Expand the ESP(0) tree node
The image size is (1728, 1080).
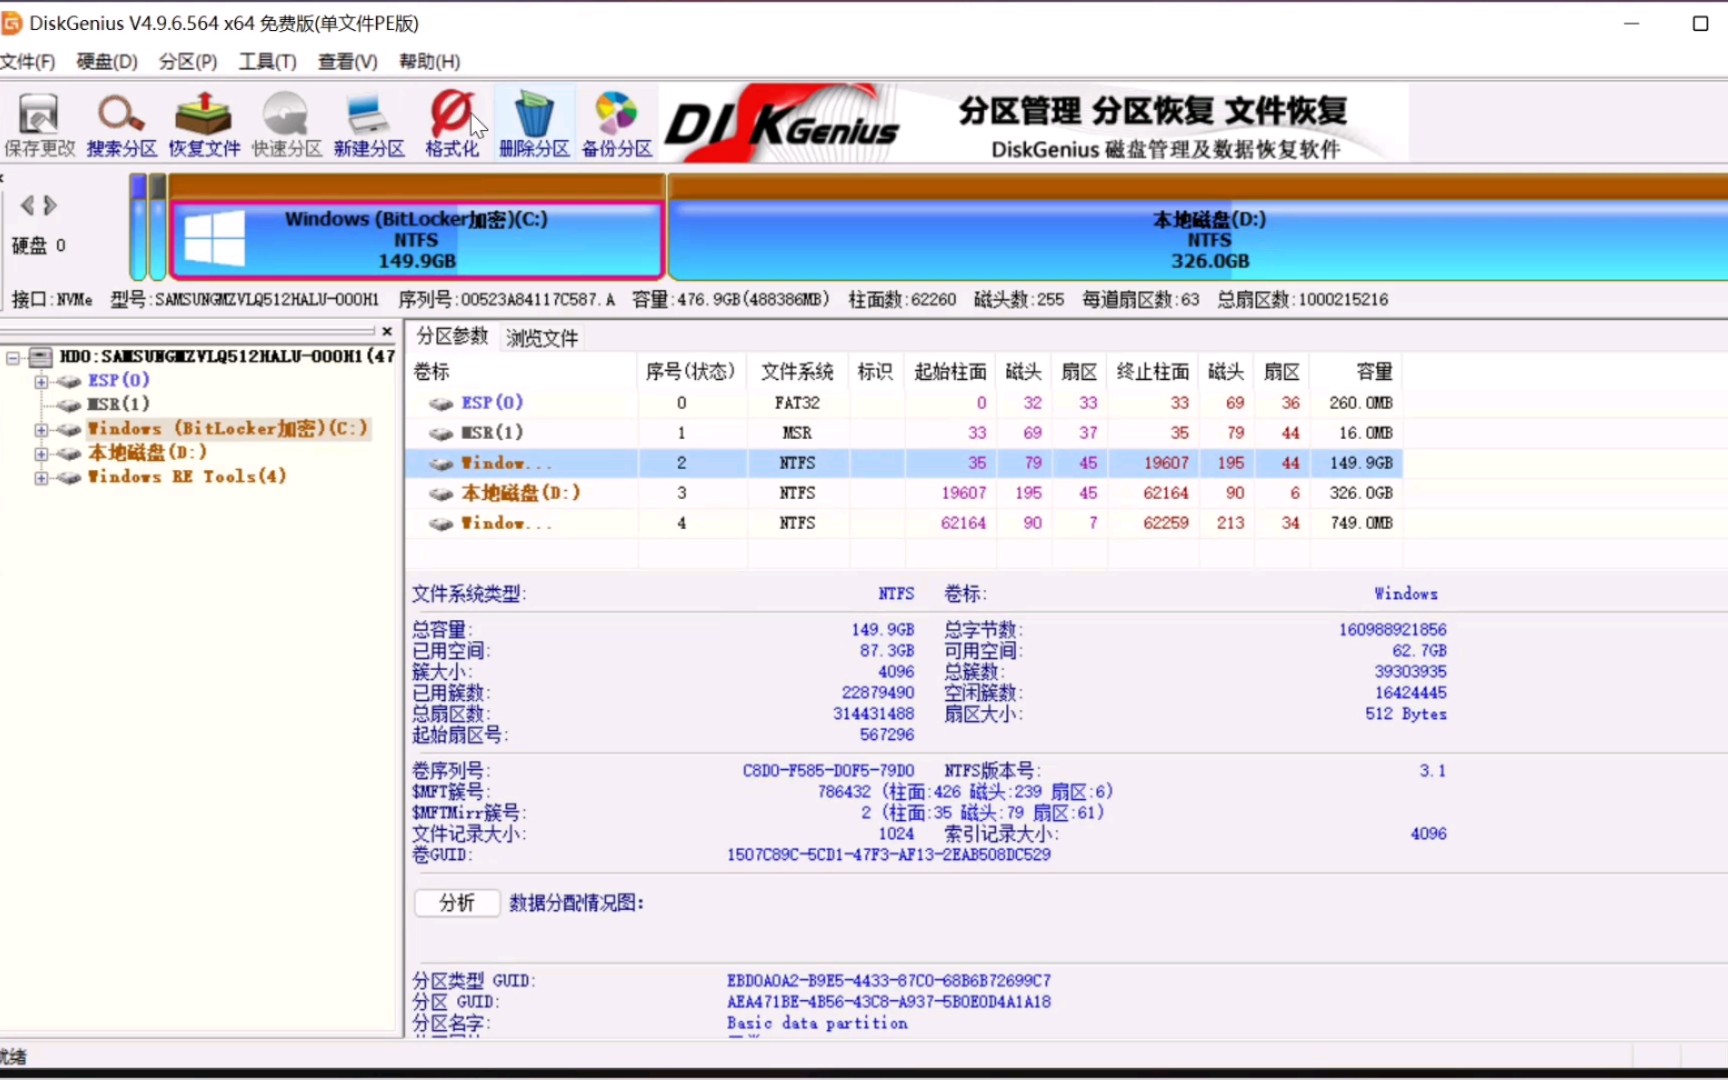click(x=41, y=381)
